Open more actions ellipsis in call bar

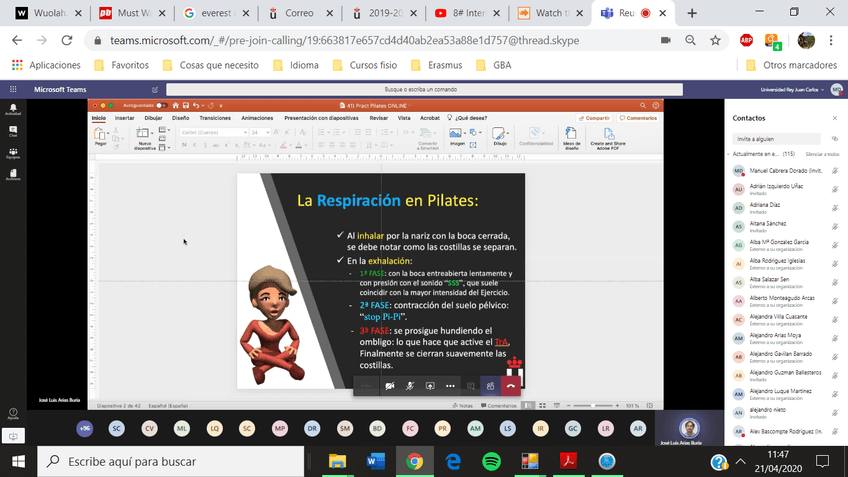[450, 386]
